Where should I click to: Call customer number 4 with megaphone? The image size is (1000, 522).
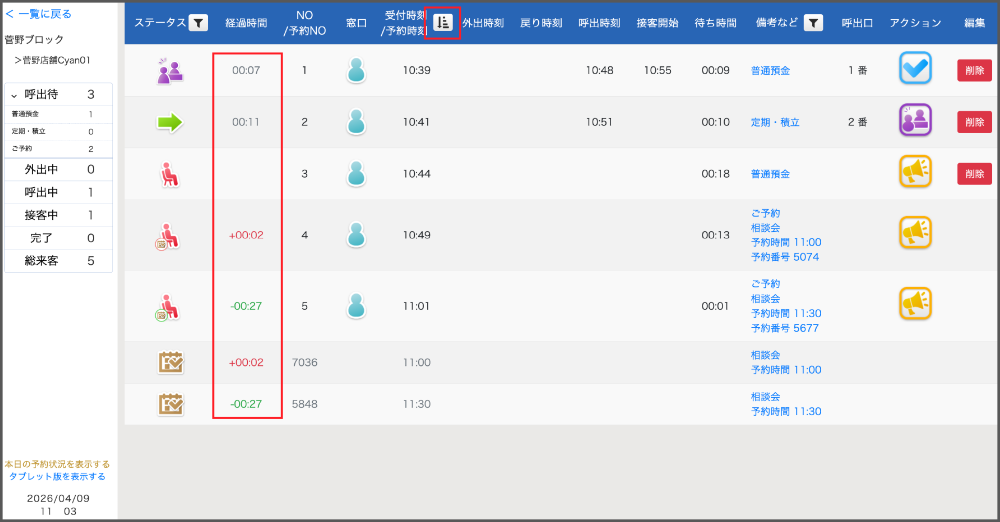(915, 232)
